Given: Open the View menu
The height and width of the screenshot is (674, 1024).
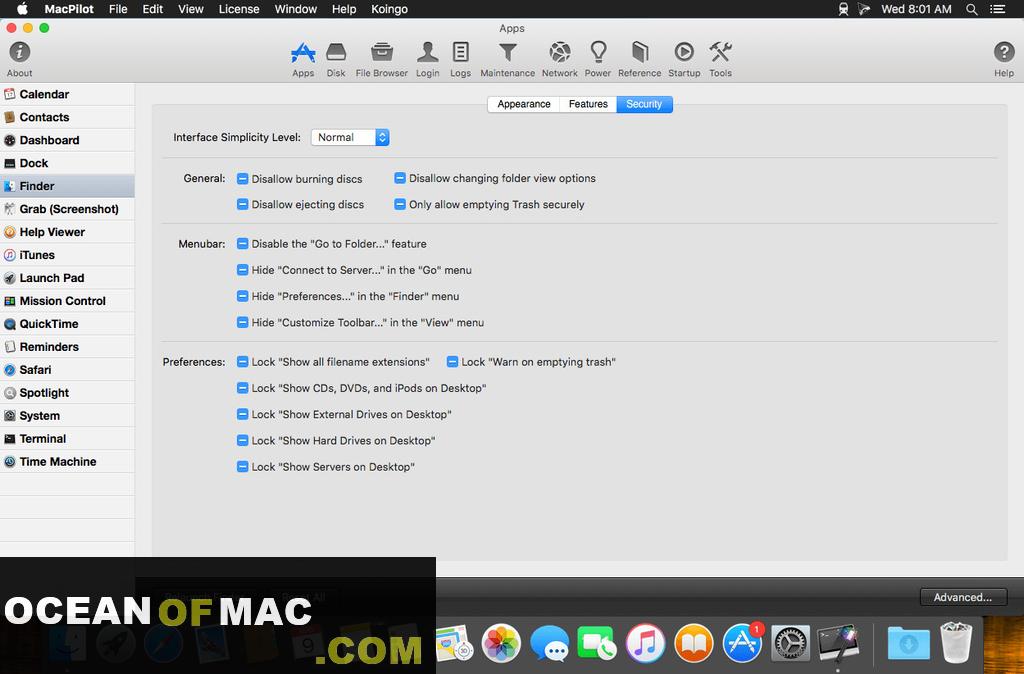Looking at the screenshot, I should click(x=191, y=9).
